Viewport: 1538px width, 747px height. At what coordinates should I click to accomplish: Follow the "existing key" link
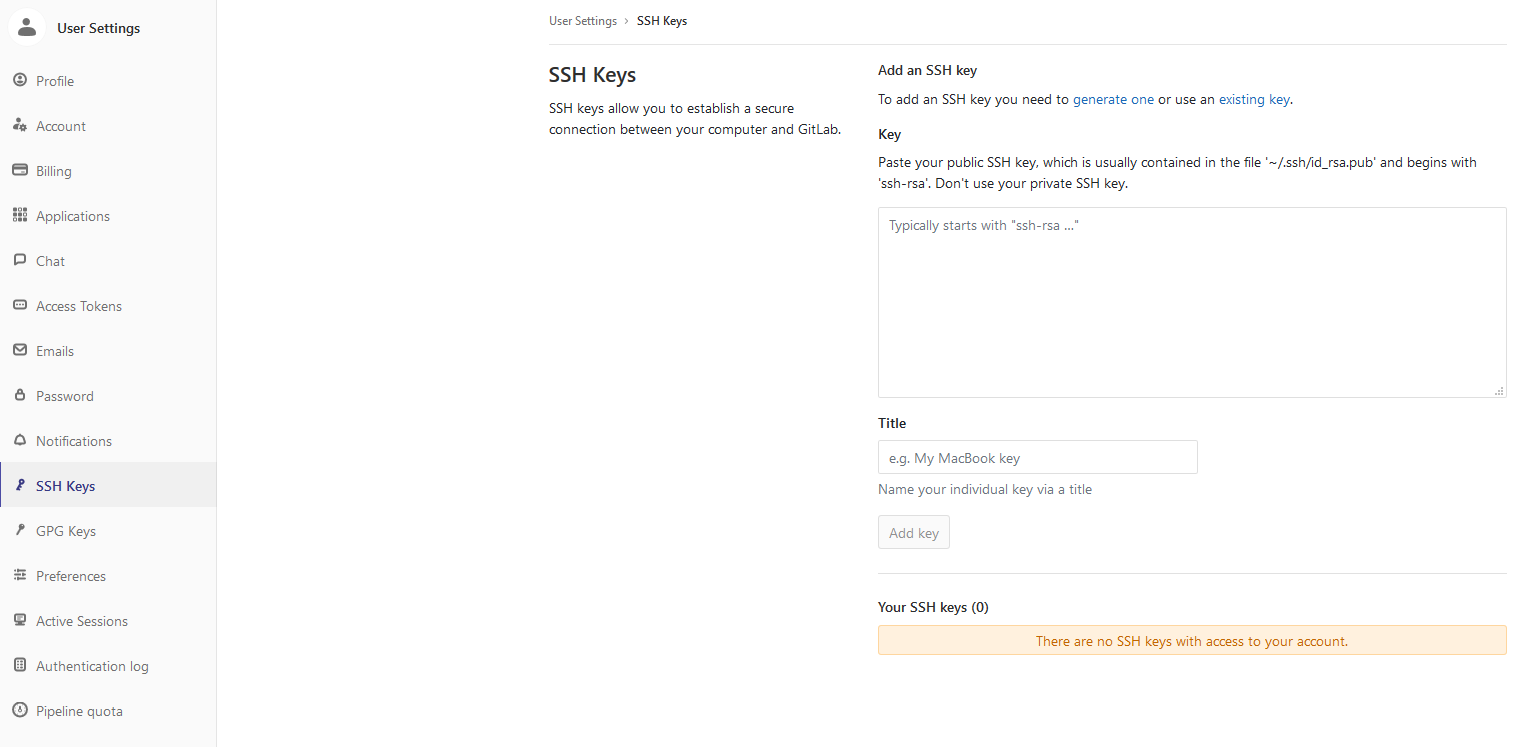tap(1254, 100)
